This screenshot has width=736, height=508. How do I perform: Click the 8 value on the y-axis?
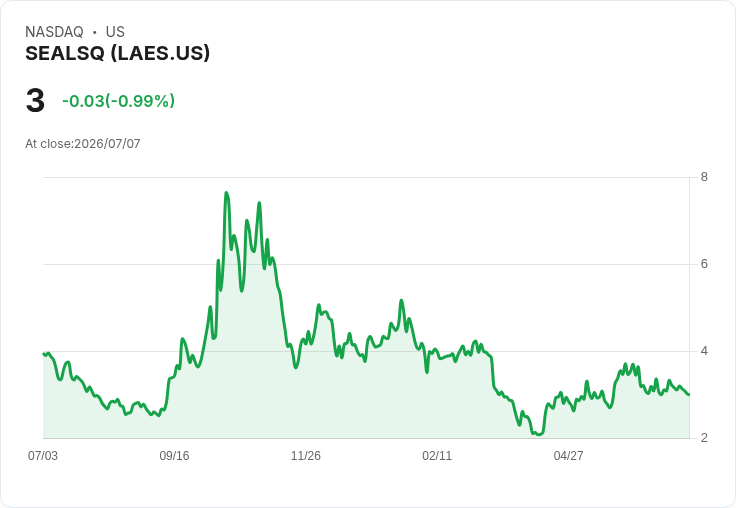pos(704,177)
